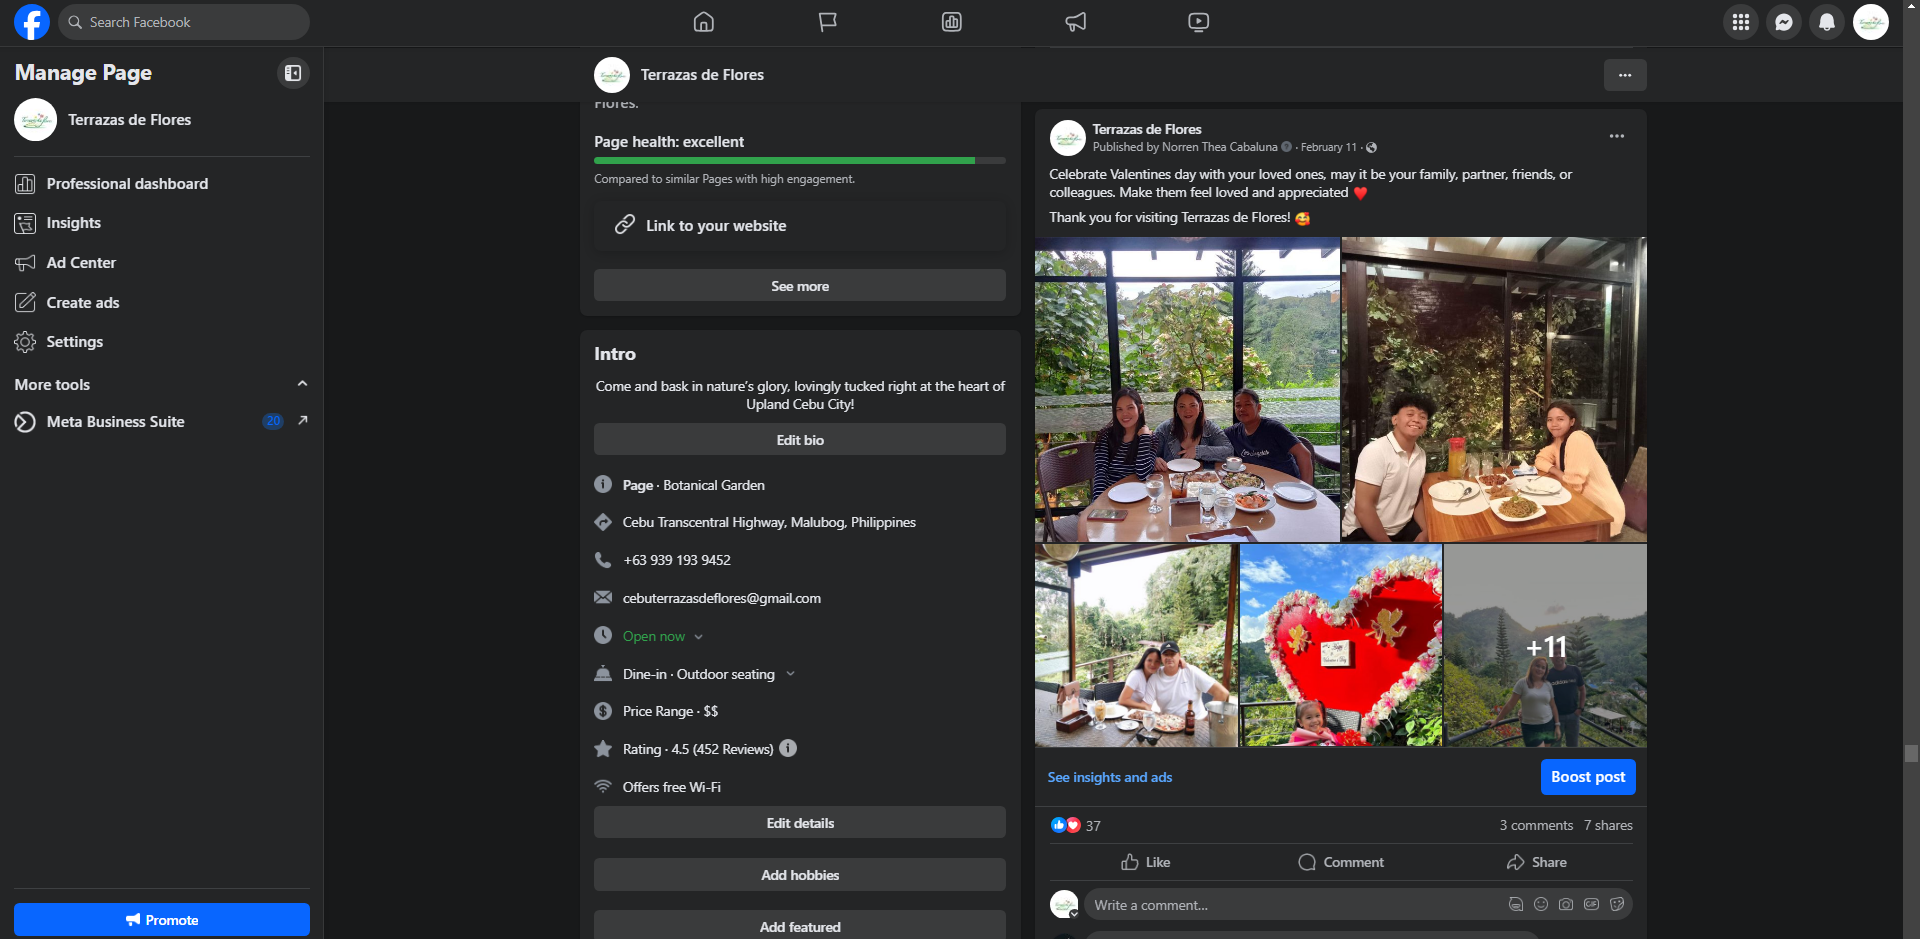Viewport: 1920px width, 939px height.
Task: Open Professional dashboard in sidebar
Action: pos(161,184)
